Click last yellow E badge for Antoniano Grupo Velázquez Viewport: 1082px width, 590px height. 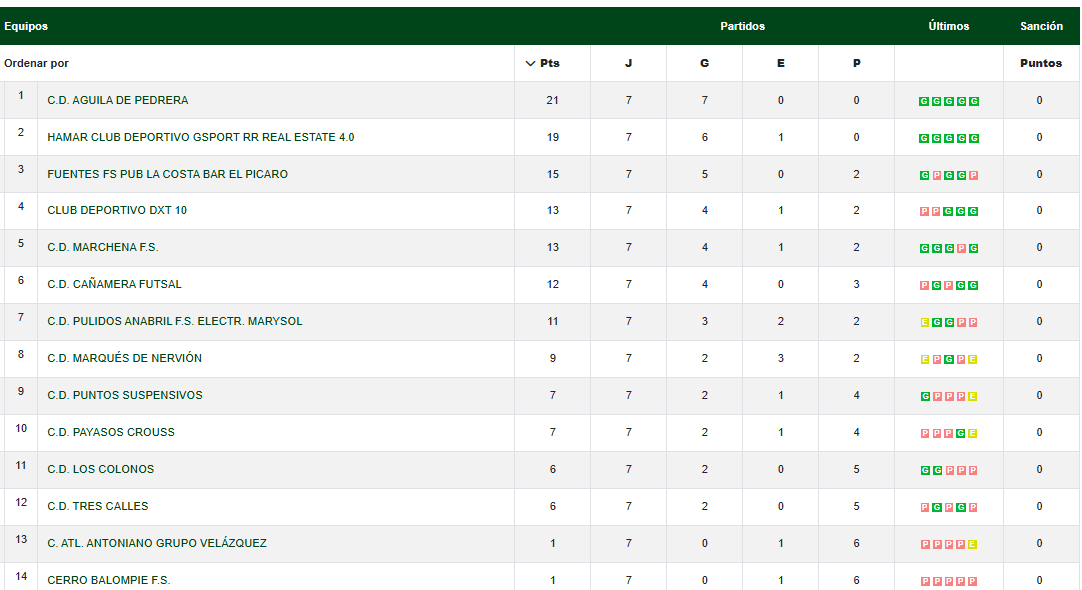pos(973,545)
